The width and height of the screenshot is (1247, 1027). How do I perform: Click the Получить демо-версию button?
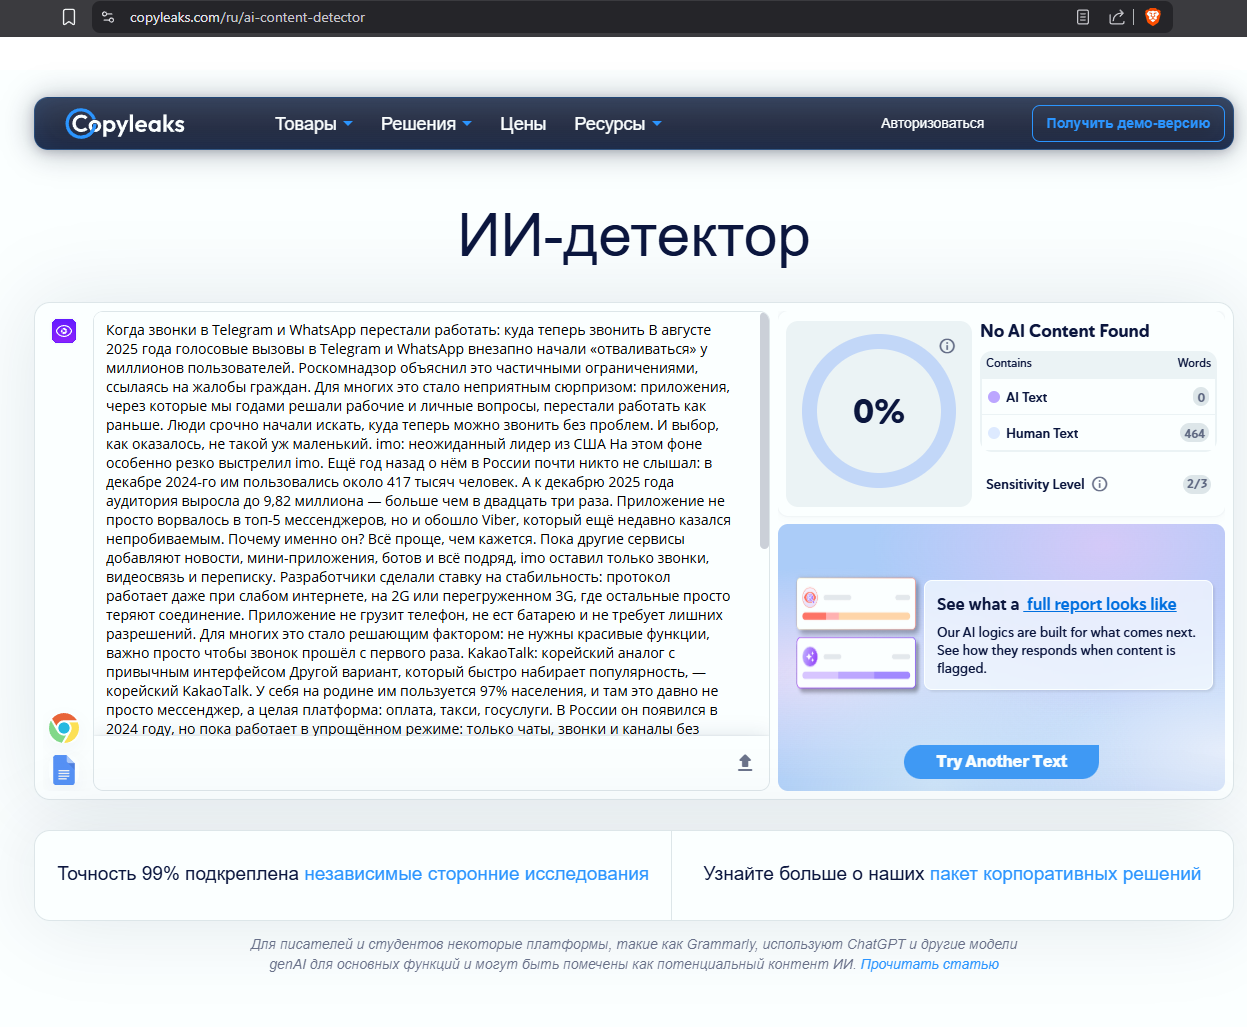(x=1128, y=124)
